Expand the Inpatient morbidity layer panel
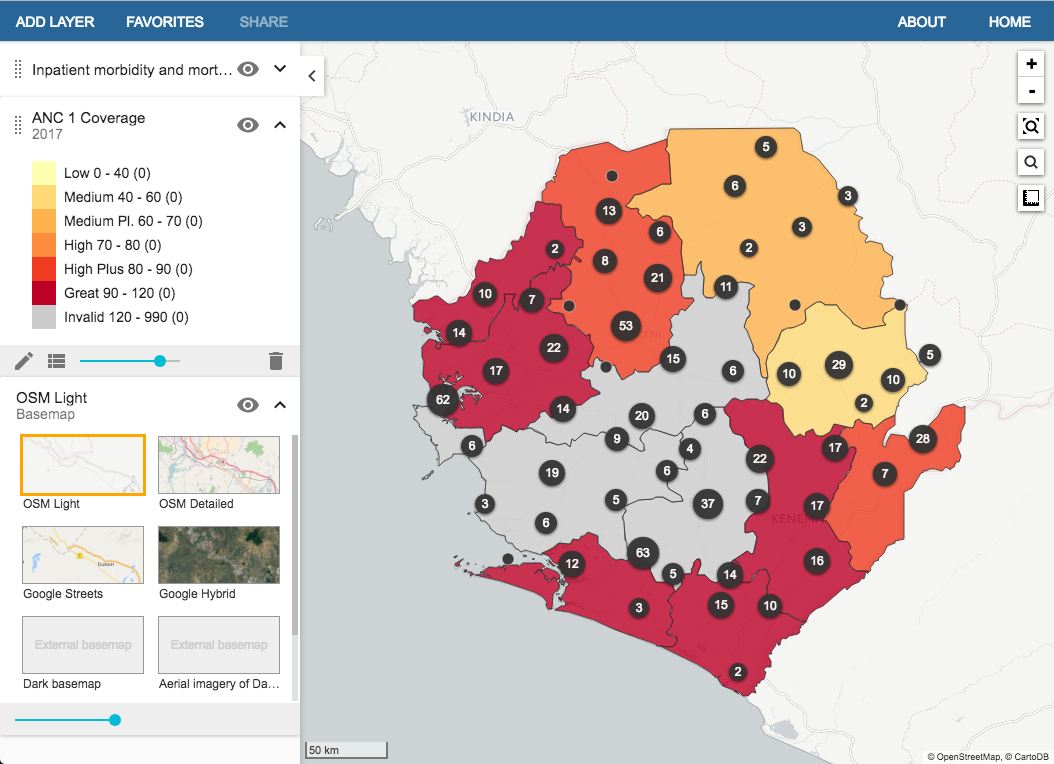Image resolution: width=1054 pixels, height=764 pixels. [x=281, y=69]
